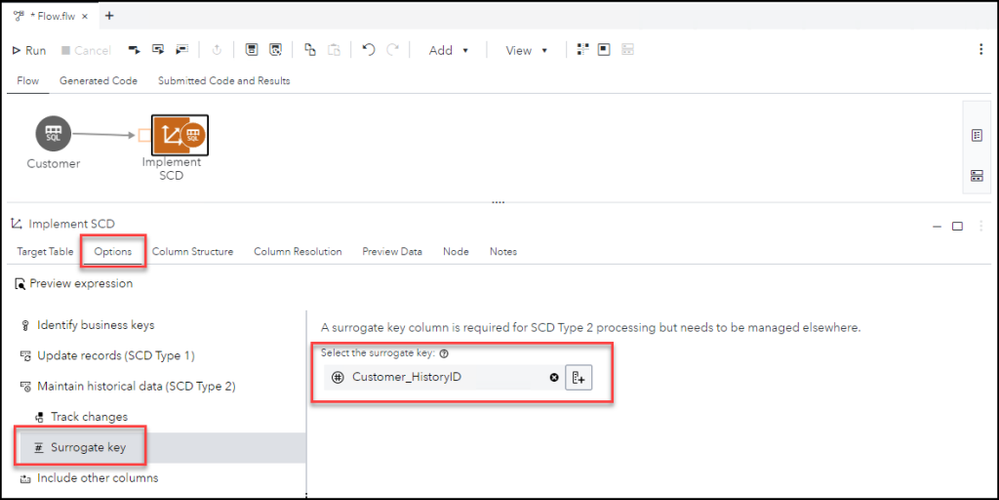Open the Node tab
The image size is (999, 500).
pyautogui.click(x=456, y=252)
